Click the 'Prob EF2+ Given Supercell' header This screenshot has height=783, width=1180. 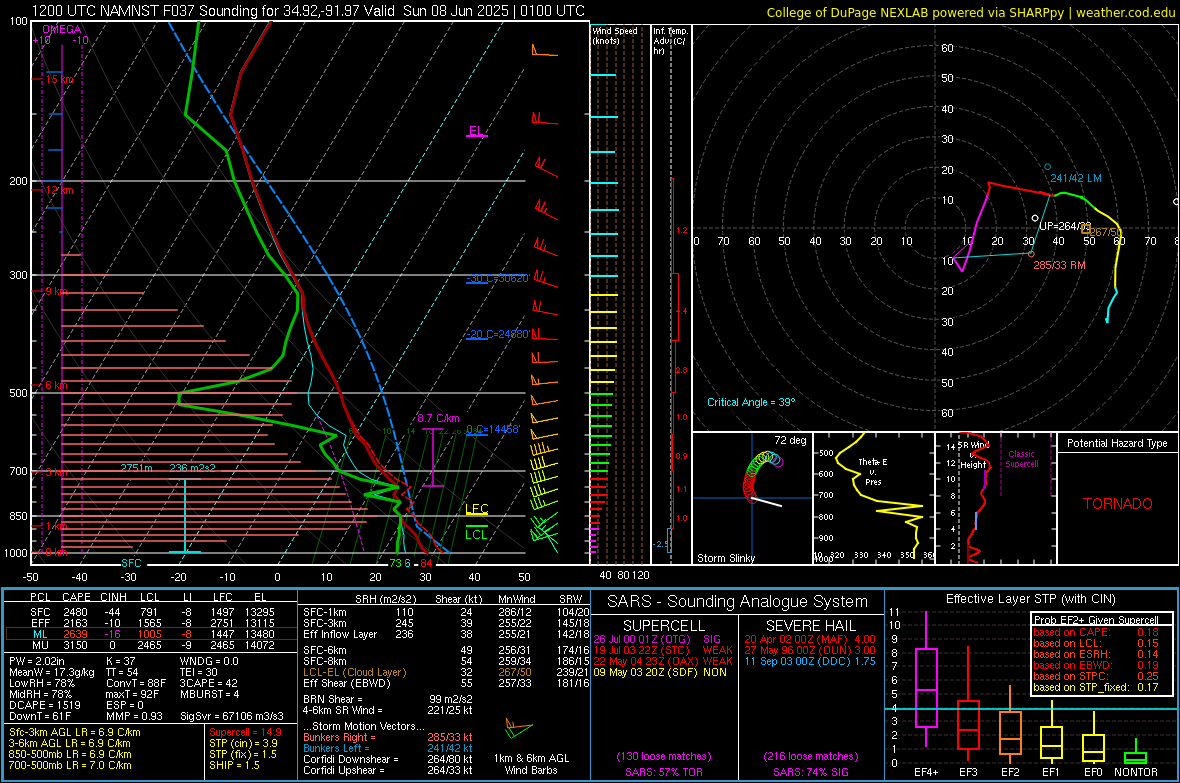point(1096,620)
